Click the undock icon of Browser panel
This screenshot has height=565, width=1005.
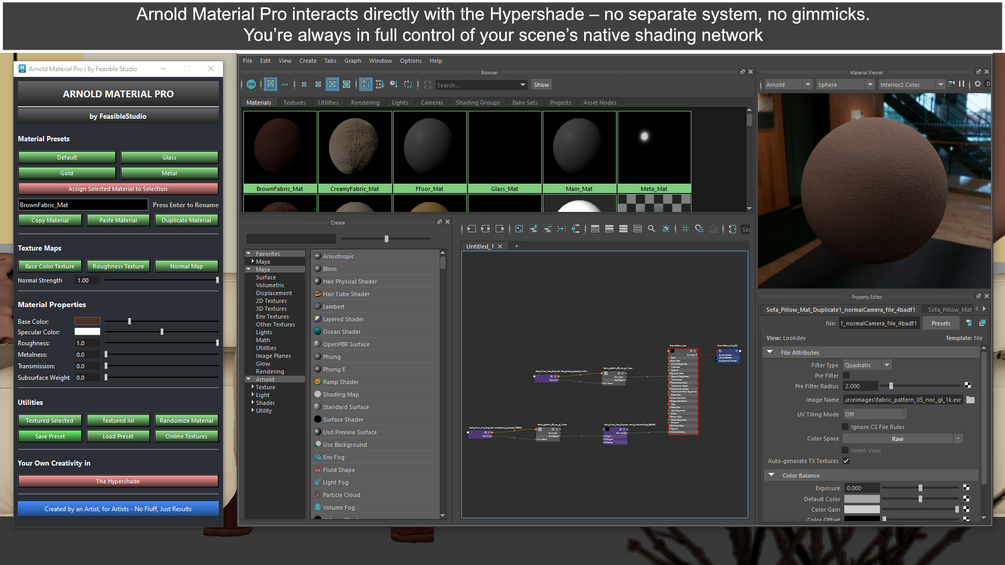[742, 72]
